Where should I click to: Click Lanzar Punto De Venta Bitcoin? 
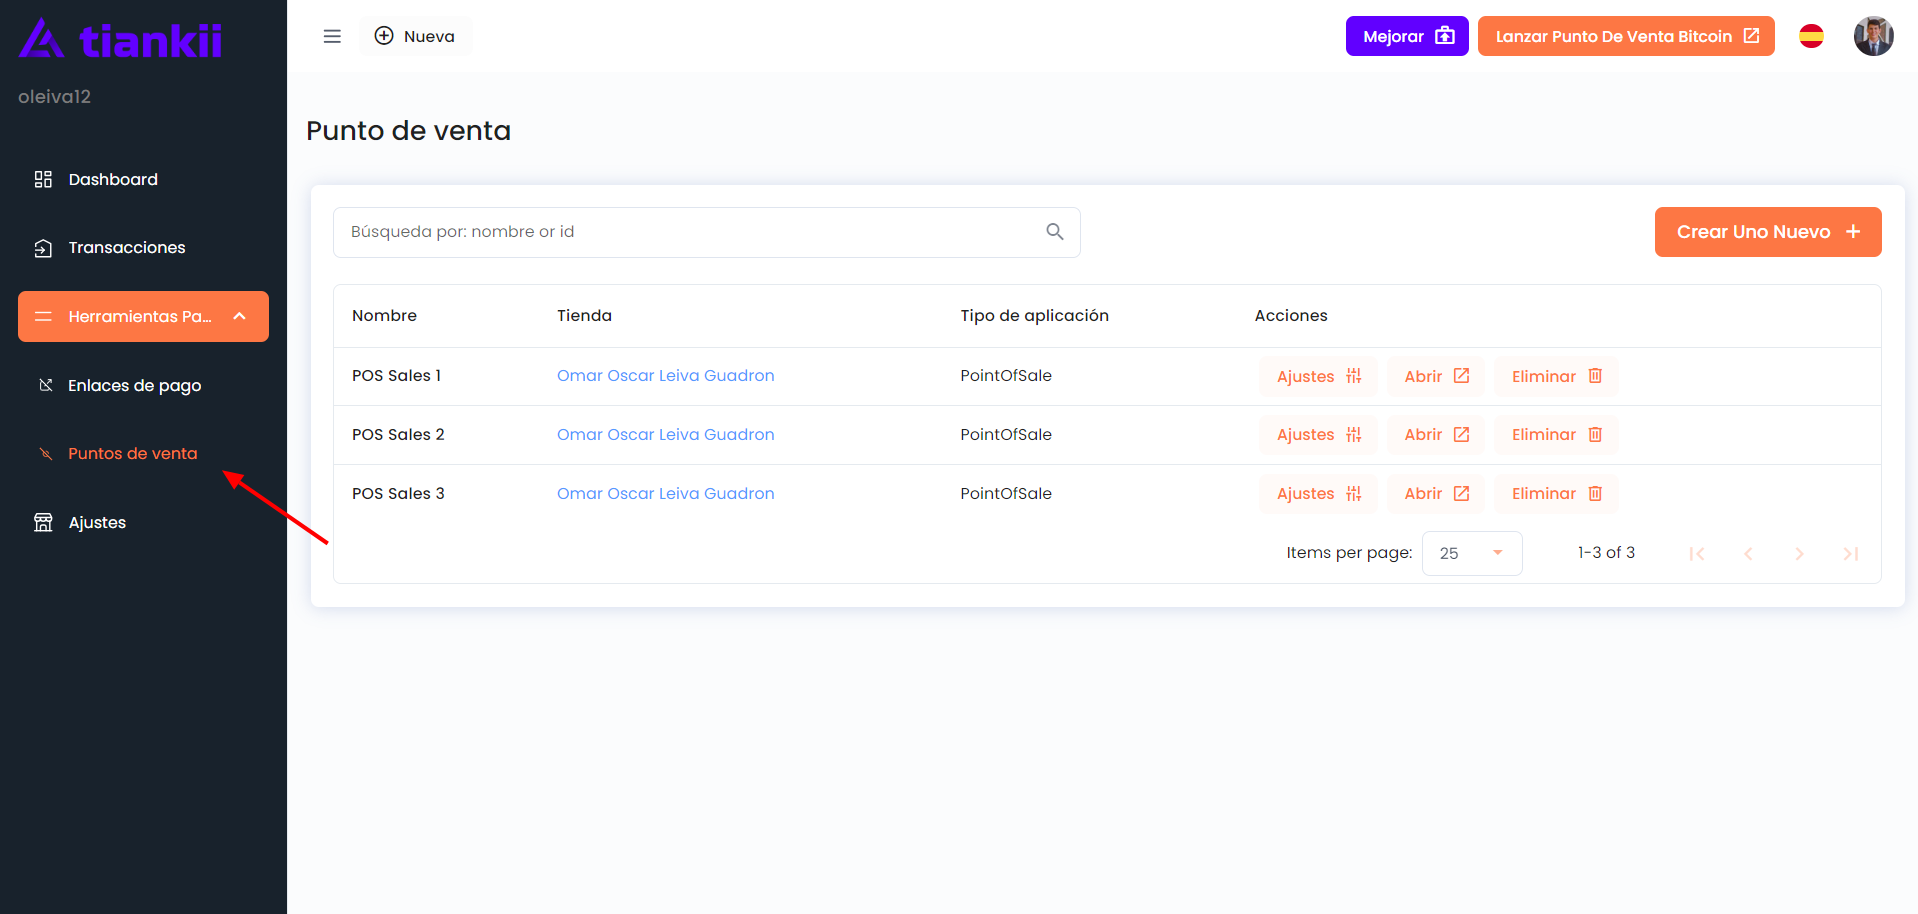click(x=1626, y=36)
